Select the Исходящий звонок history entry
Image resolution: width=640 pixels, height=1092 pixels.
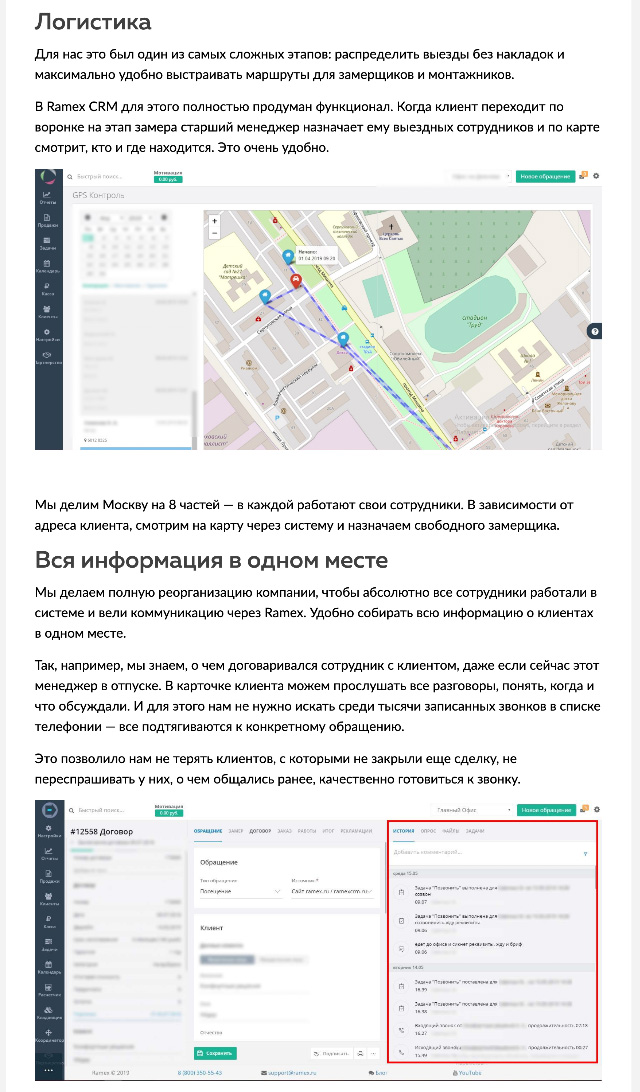pos(492,1050)
